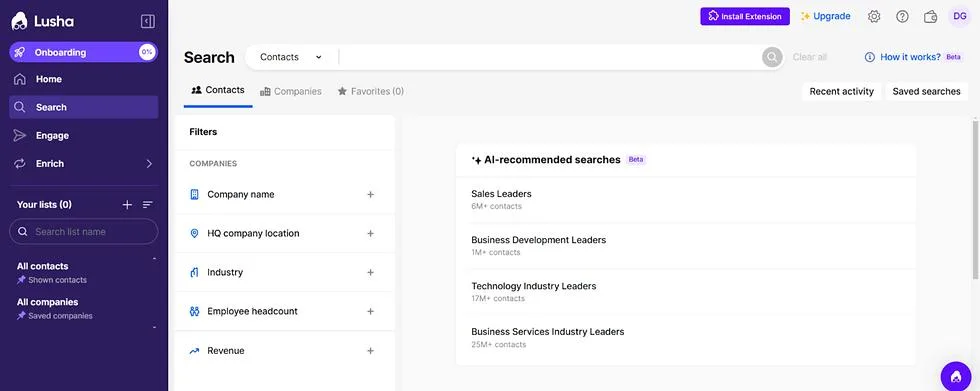
Task: Expand Enrich submenu chevron
Action: pyautogui.click(x=149, y=164)
